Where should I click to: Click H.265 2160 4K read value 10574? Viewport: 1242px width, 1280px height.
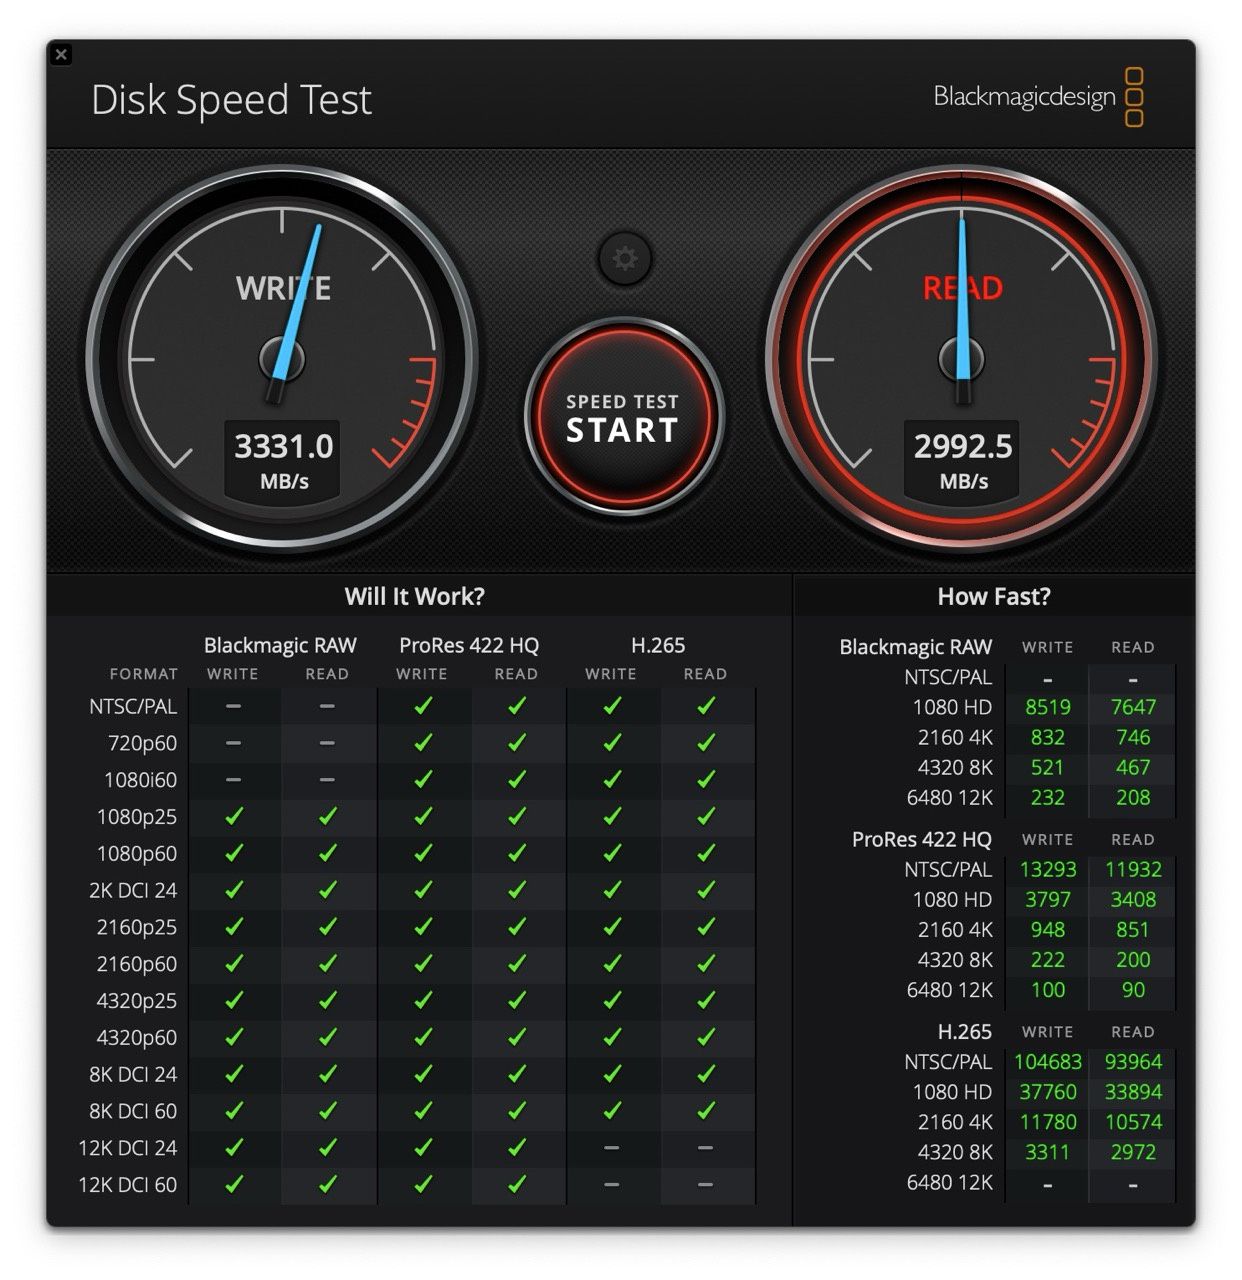click(x=1133, y=1121)
